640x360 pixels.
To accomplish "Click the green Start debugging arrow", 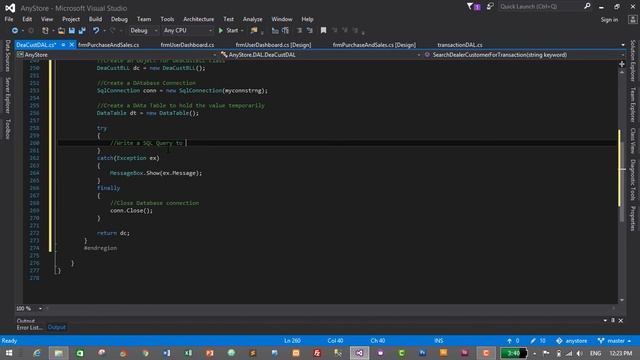I will point(221,31).
